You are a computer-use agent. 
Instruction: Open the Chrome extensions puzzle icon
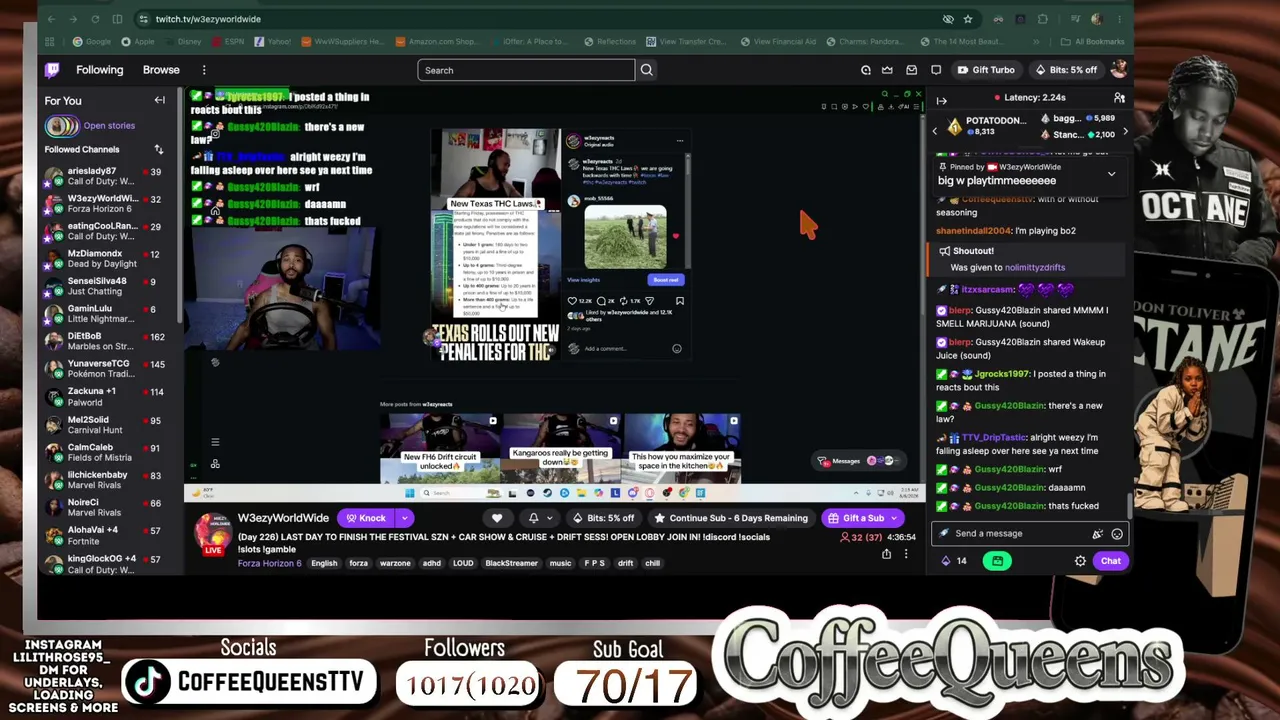pos(1043,19)
